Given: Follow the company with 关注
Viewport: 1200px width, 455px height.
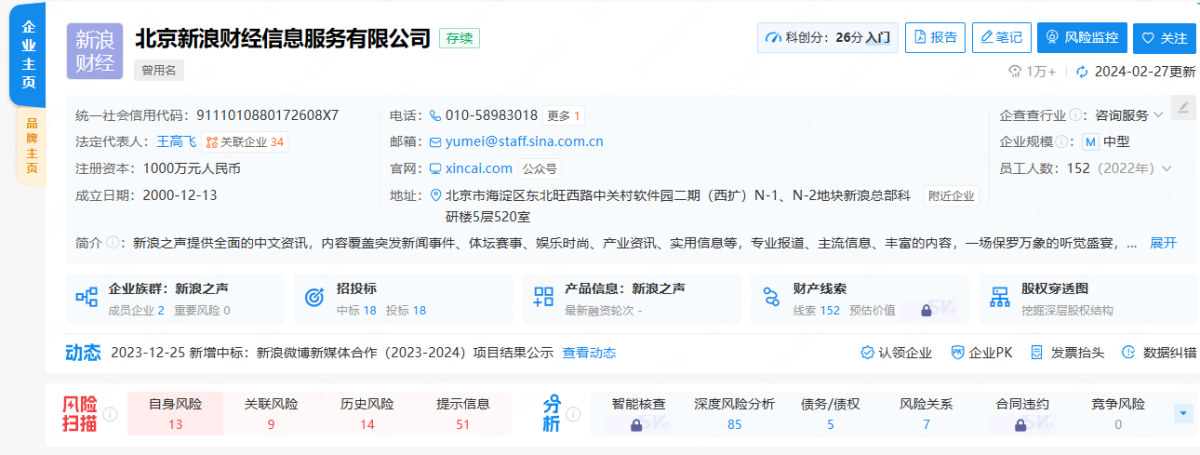Looking at the screenshot, I should pyautogui.click(x=1163, y=37).
